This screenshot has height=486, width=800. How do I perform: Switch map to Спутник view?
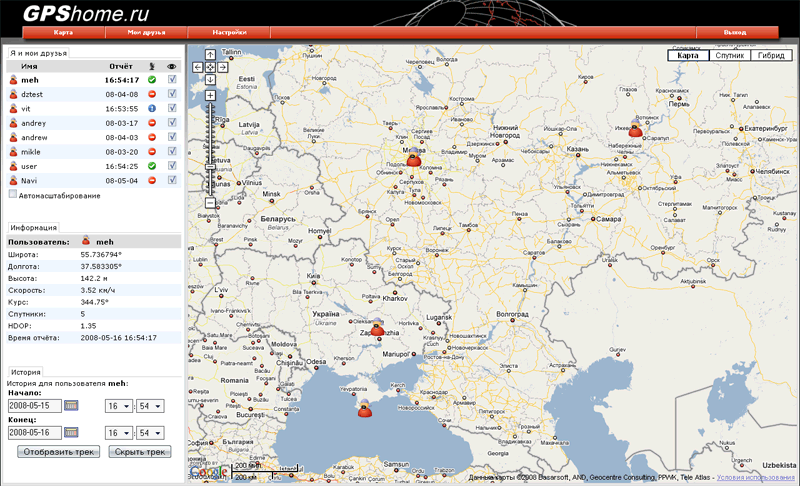coord(730,55)
